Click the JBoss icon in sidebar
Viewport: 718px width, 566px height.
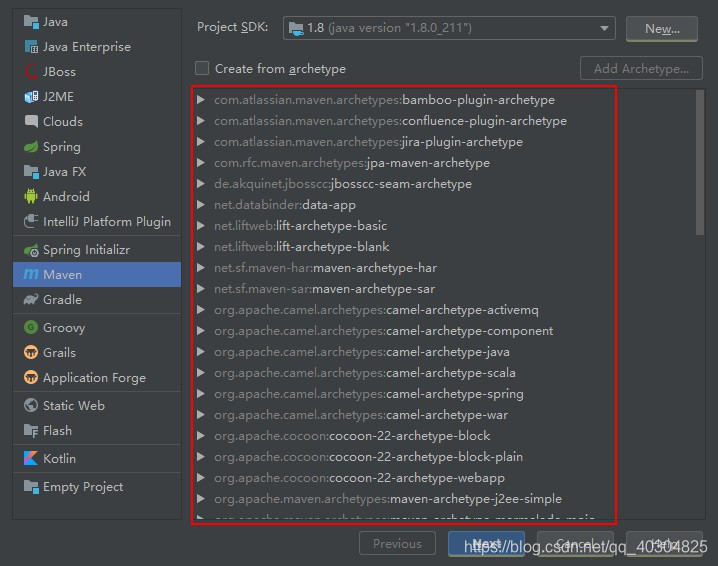(x=31, y=71)
